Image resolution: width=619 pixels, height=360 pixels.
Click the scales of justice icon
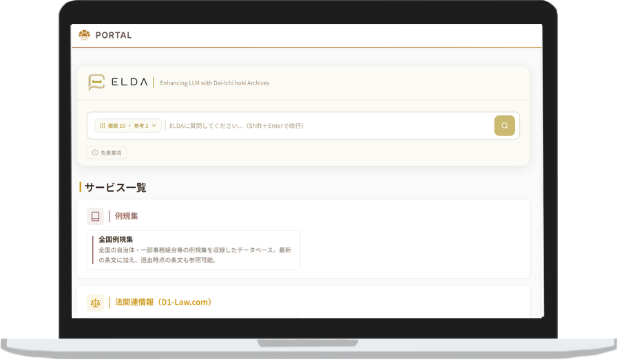[x=95, y=303]
